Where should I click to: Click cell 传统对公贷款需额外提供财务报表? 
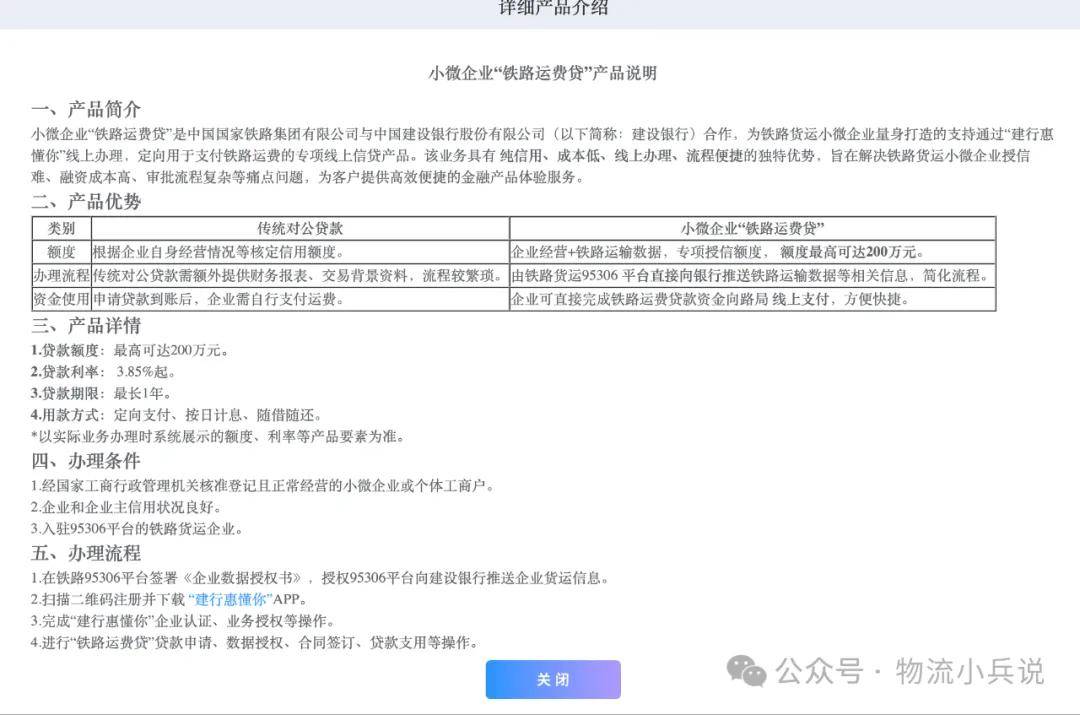point(300,276)
